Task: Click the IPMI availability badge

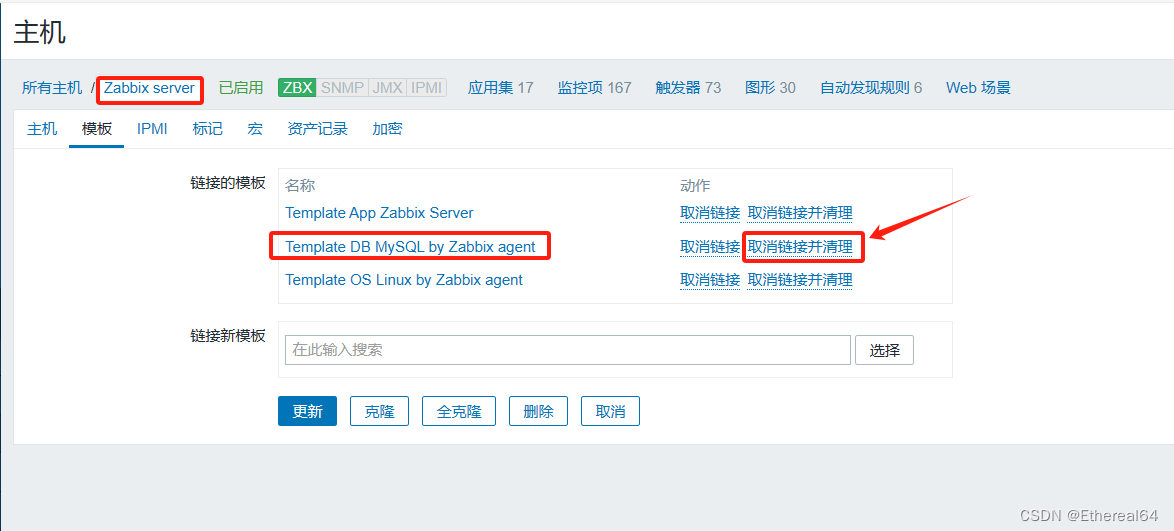Action: pos(427,88)
